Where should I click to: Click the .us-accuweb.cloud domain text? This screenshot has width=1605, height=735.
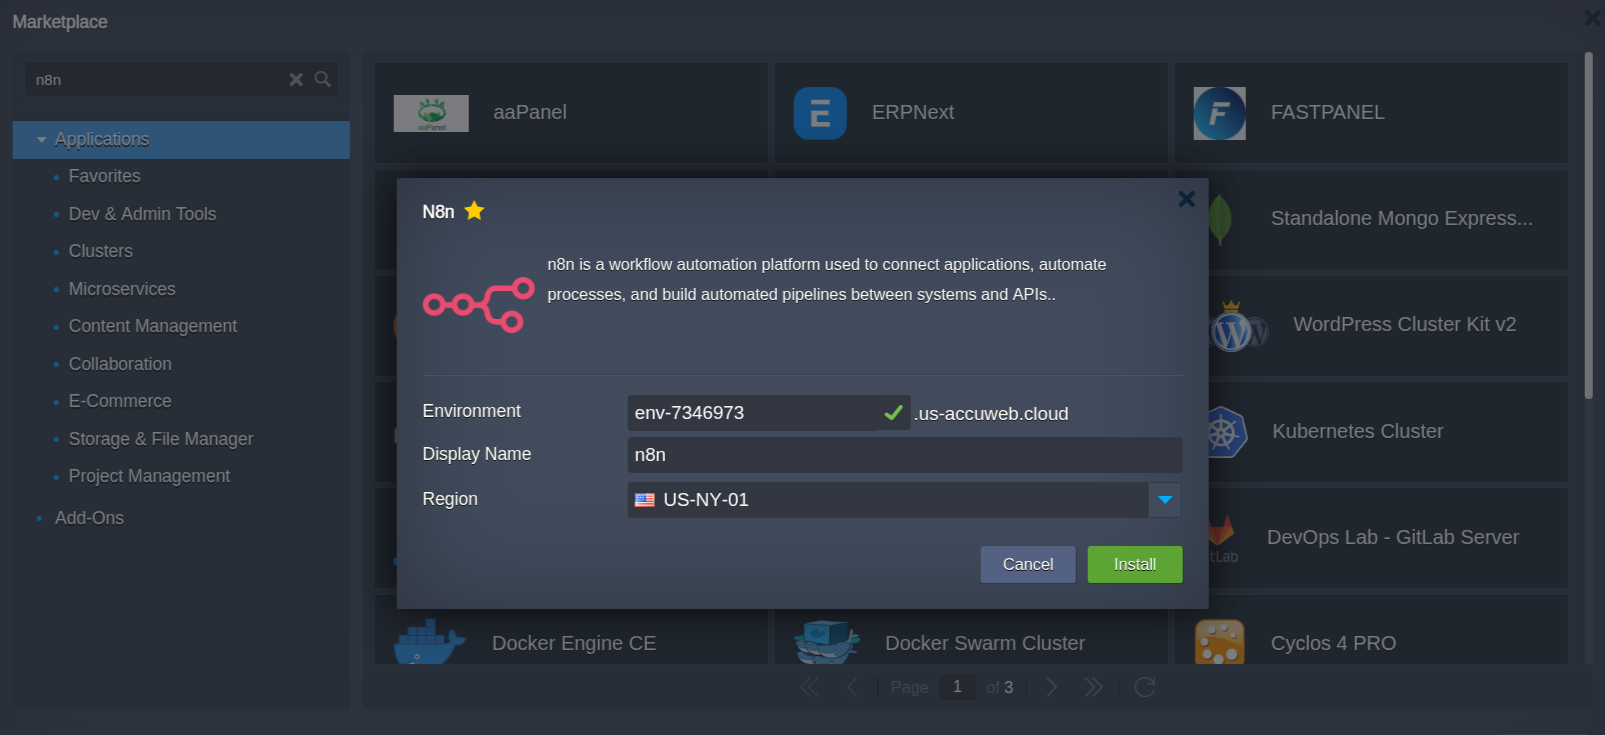[x=991, y=414]
